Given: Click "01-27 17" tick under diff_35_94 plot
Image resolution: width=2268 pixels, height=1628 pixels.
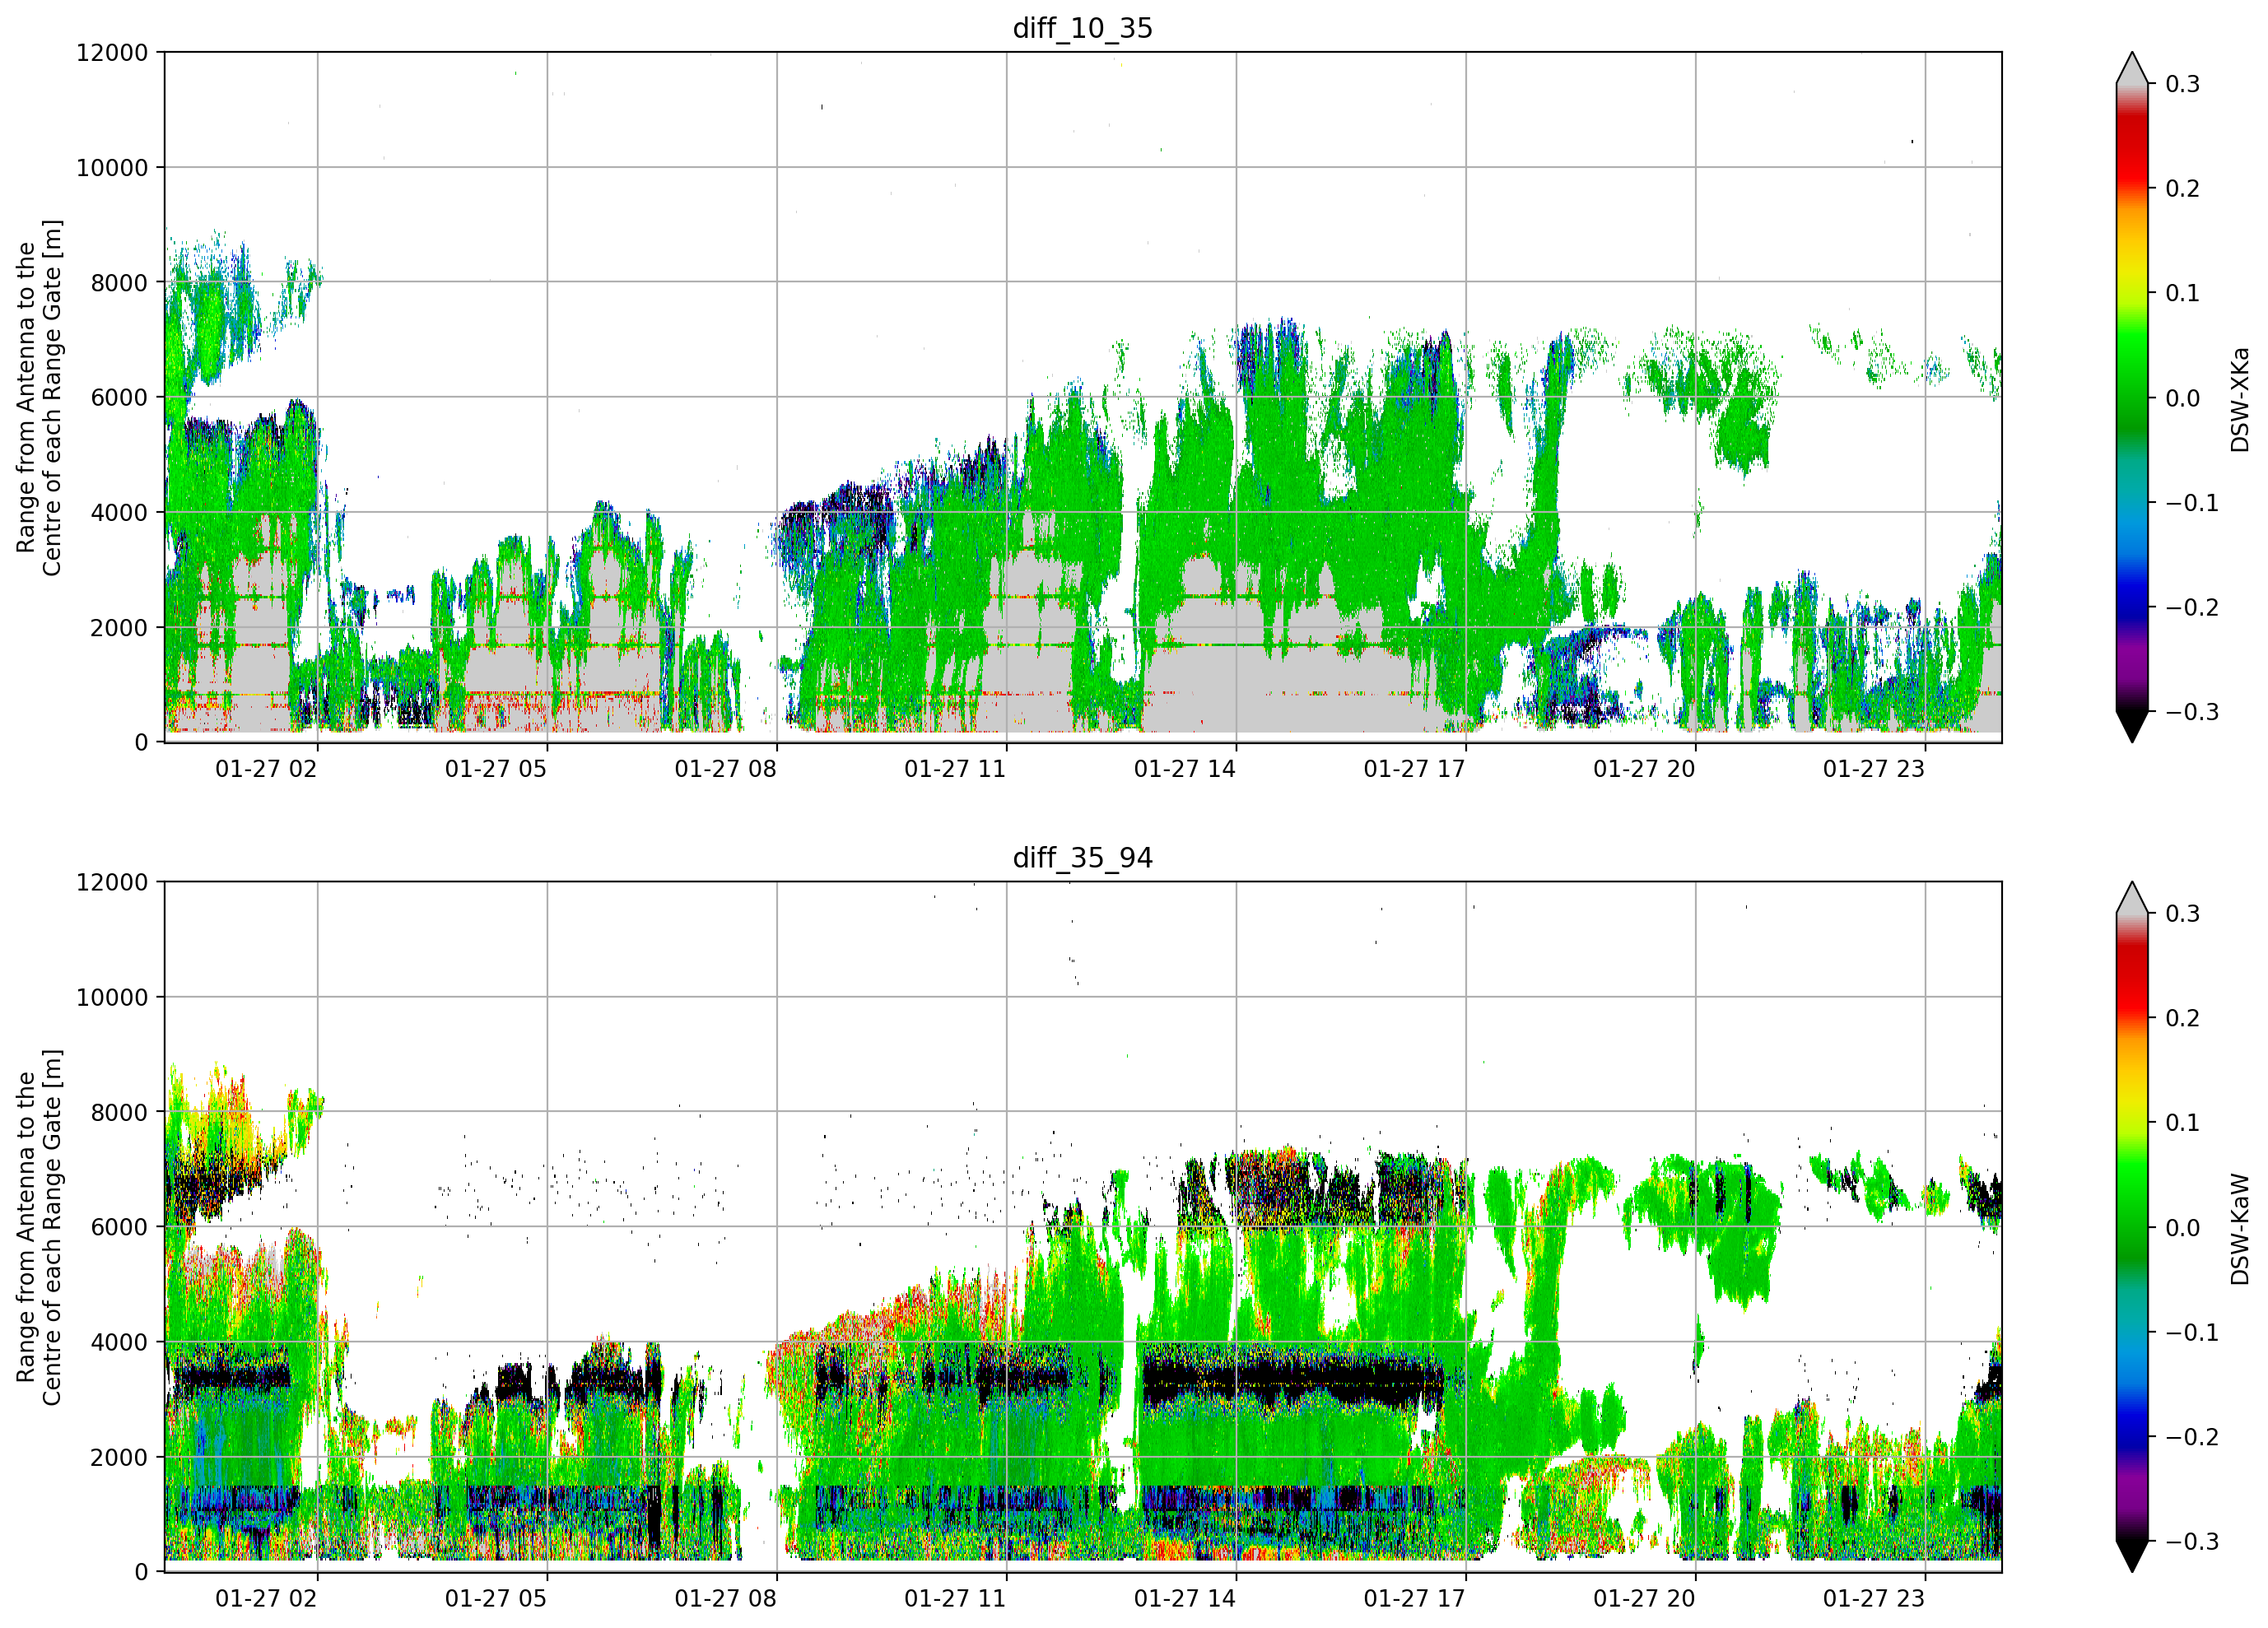Looking at the screenshot, I should pyautogui.click(x=1414, y=1599).
